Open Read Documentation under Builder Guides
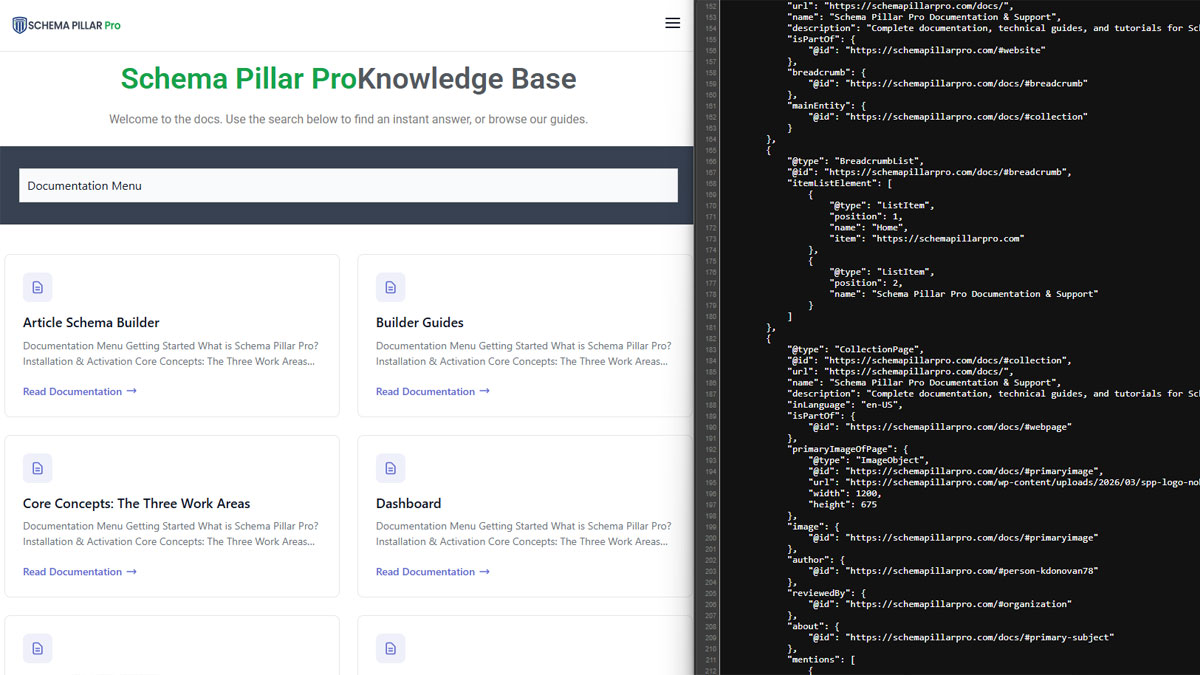This screenshot has height=675, width=1200. 432,391
